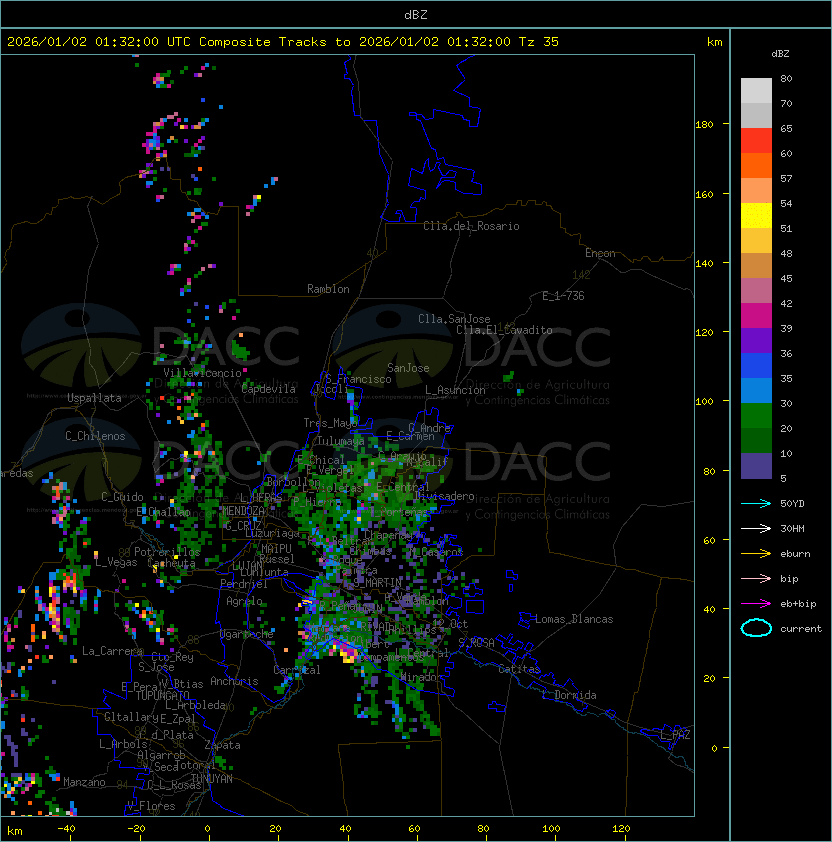Click the cyan 50YD arrow in legend
Screen dimensions: 832x842
[x=756, y=504]
